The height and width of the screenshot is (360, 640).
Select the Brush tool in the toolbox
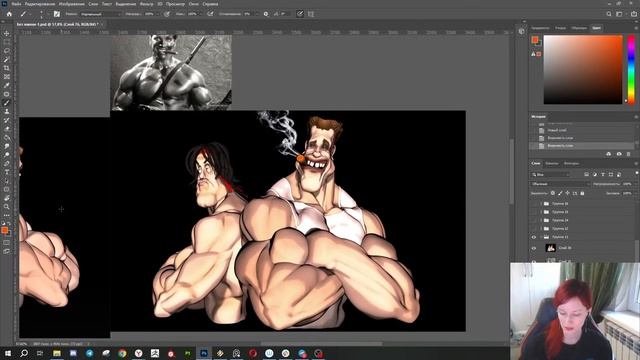(x=7, y=102)
